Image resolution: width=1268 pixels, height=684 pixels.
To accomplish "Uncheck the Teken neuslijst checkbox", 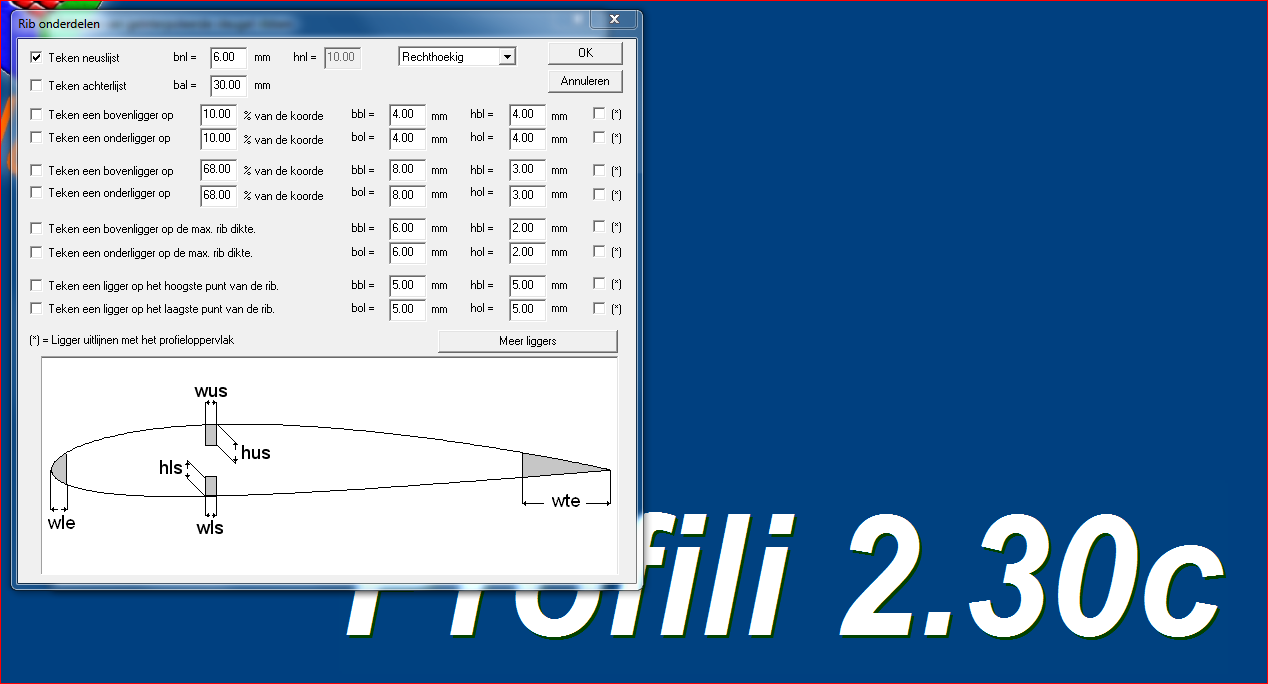I will click(37, 58).
